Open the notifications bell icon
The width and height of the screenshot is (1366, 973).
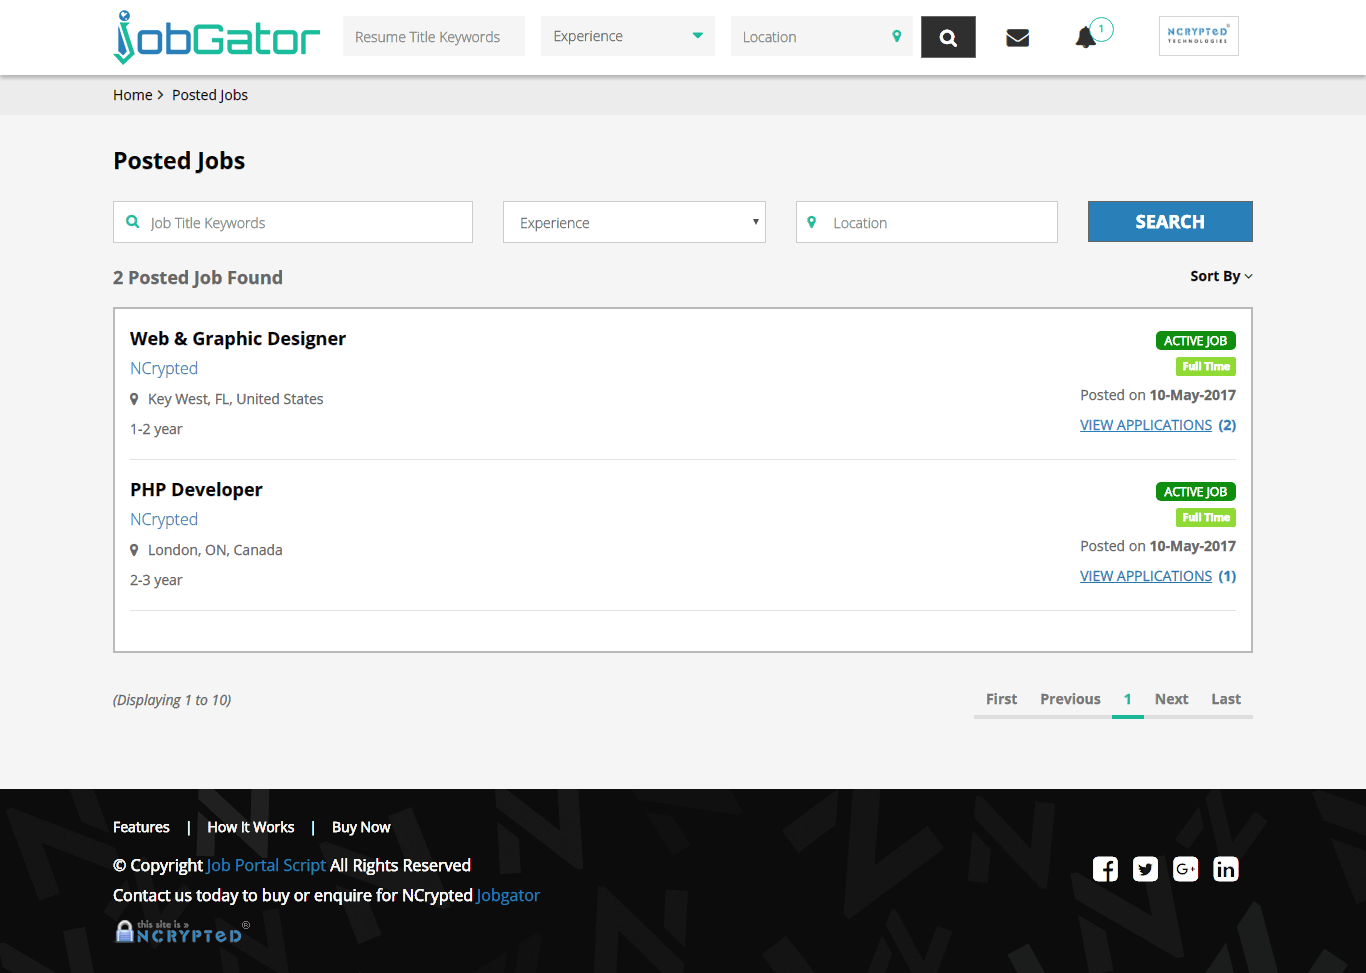(x=1085, y=38)
